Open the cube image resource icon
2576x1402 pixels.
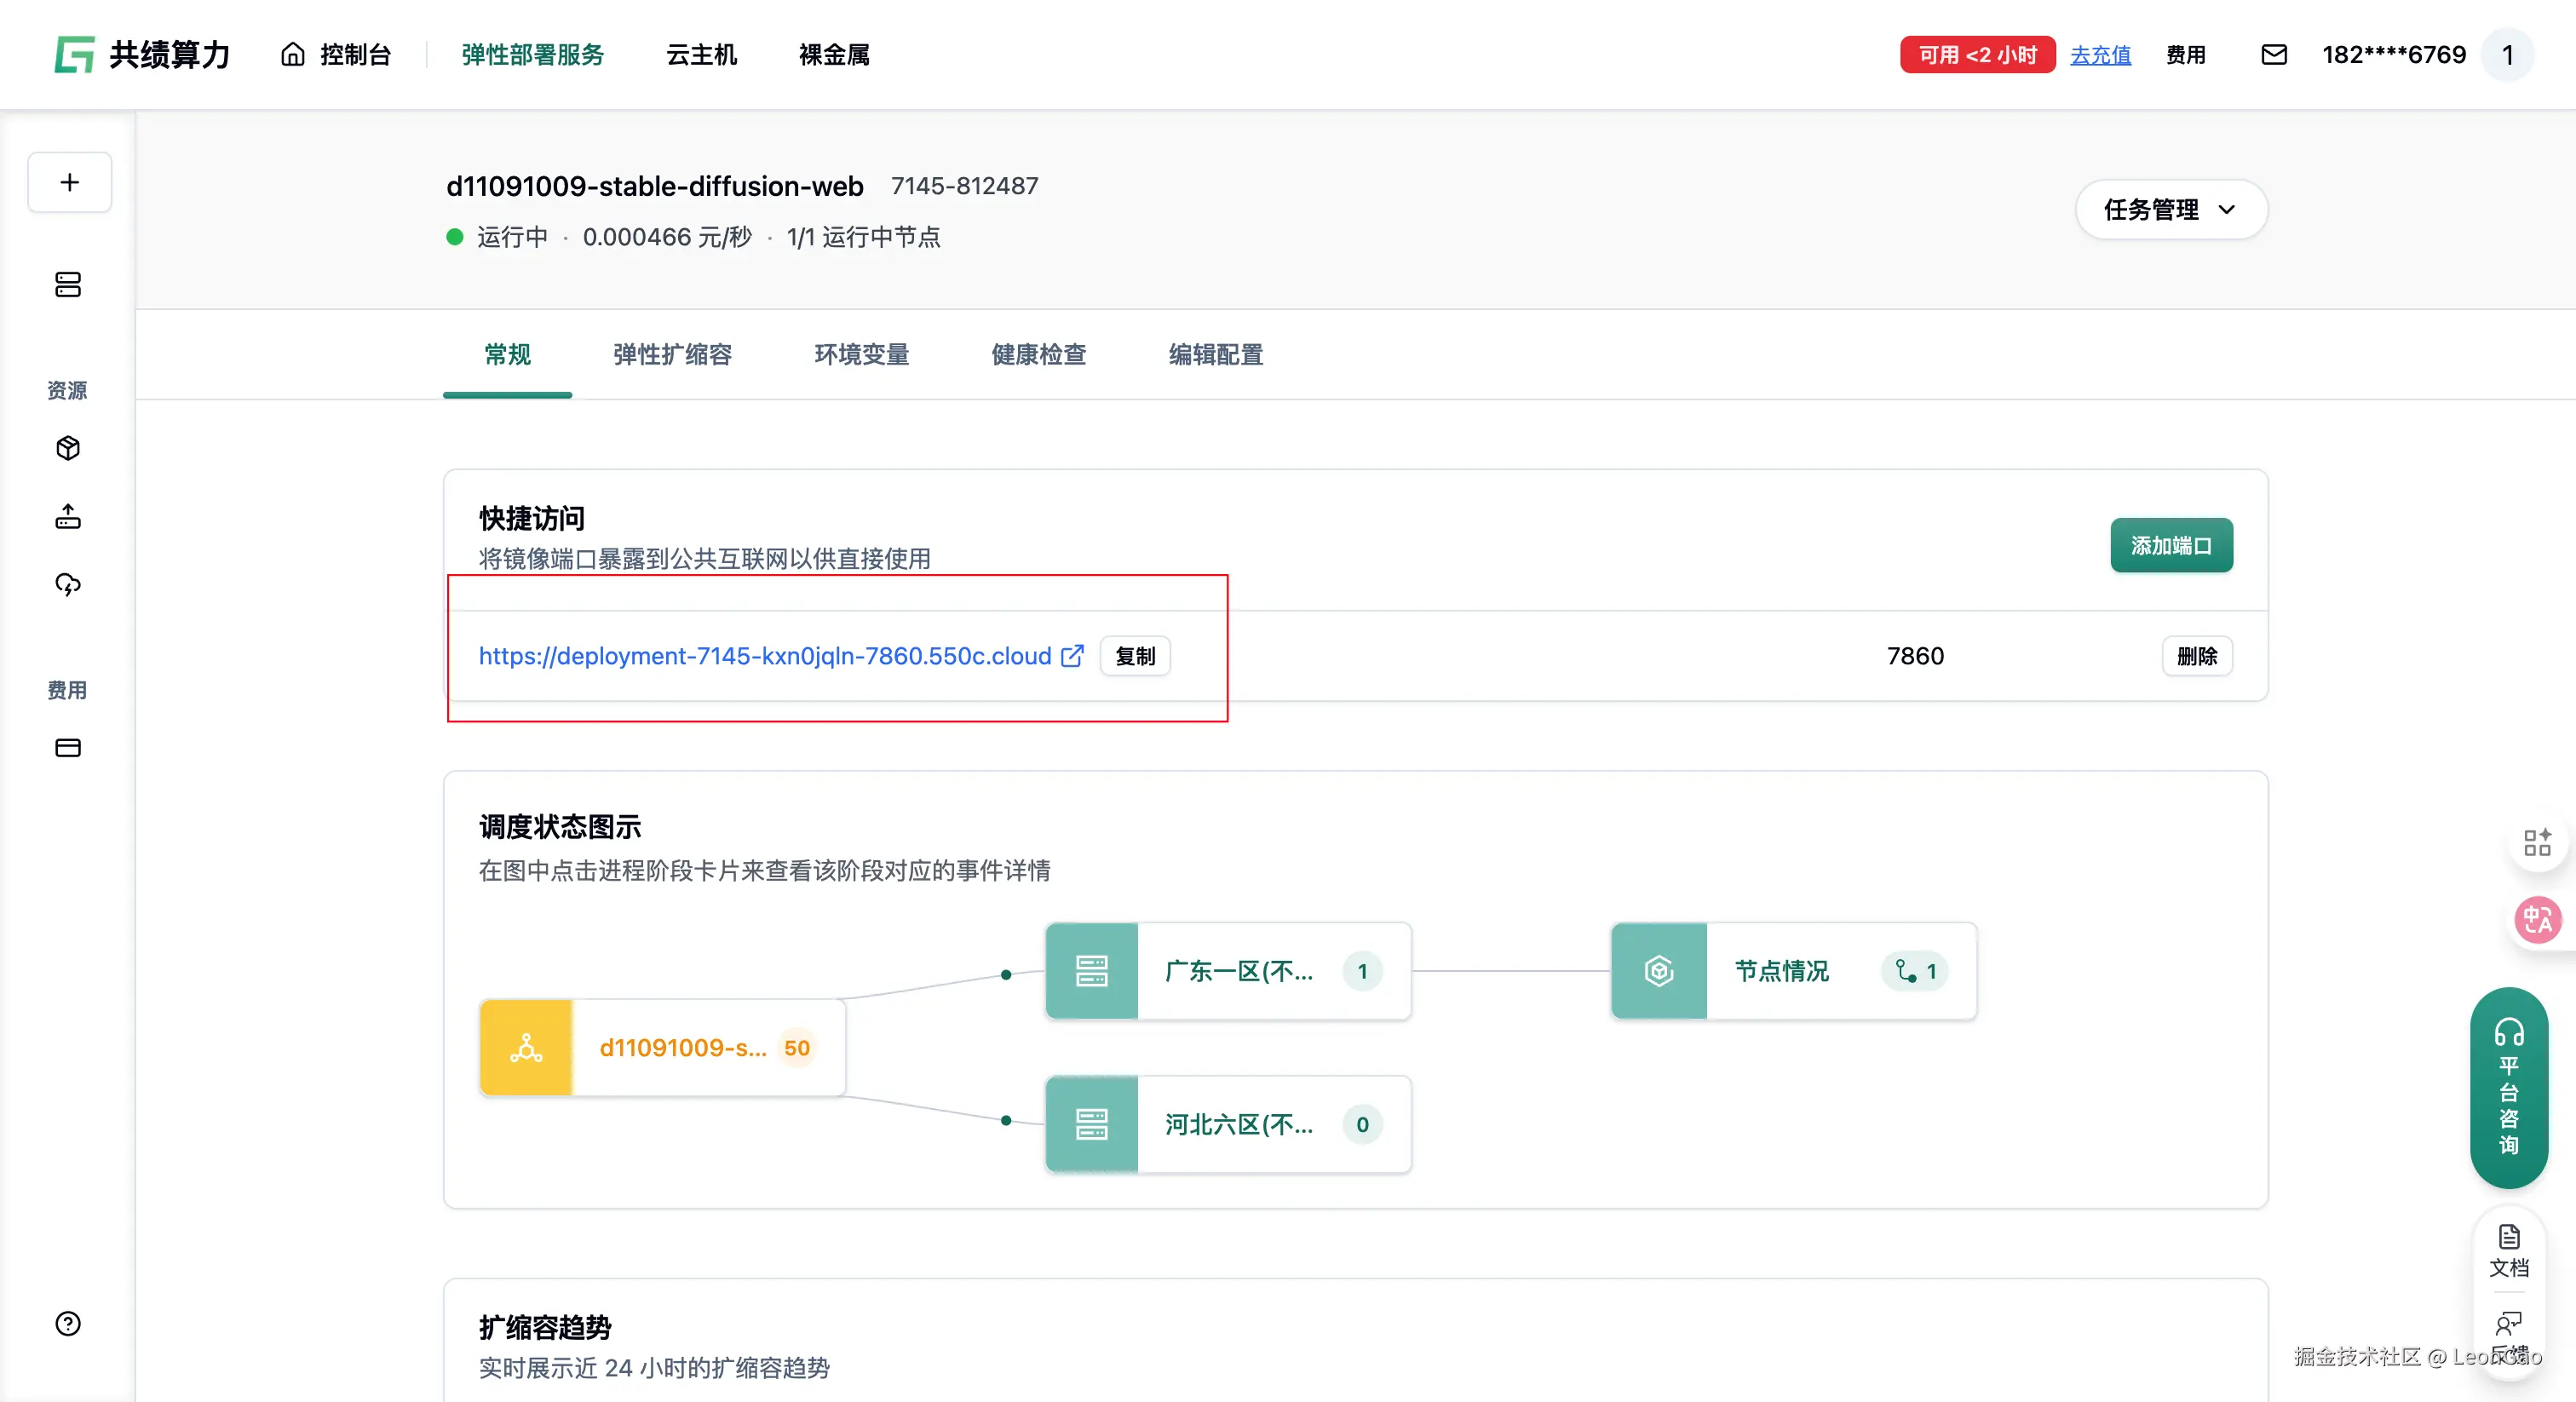68,448
